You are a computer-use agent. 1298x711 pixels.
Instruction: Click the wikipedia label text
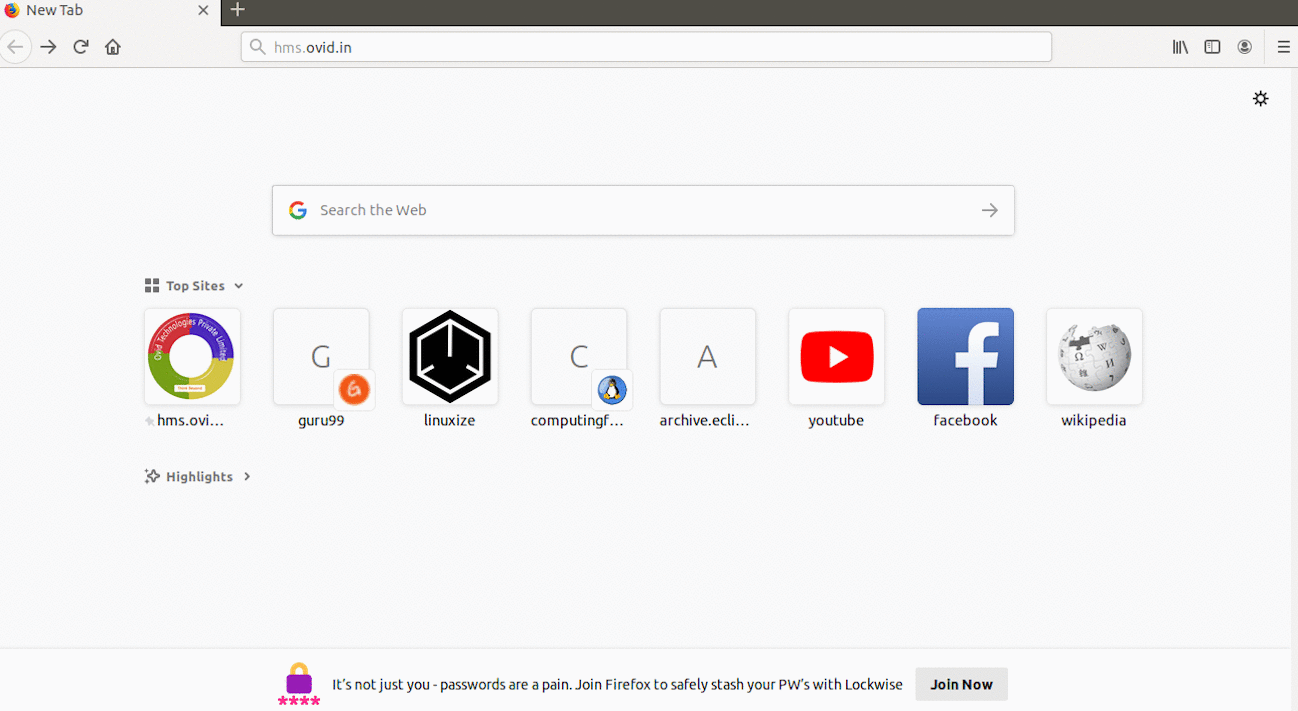(1094, 421)
